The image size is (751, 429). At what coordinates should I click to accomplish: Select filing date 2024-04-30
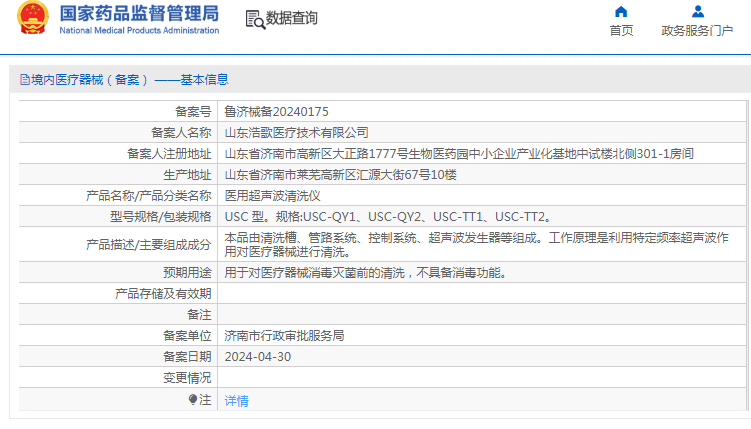(258, 357)
